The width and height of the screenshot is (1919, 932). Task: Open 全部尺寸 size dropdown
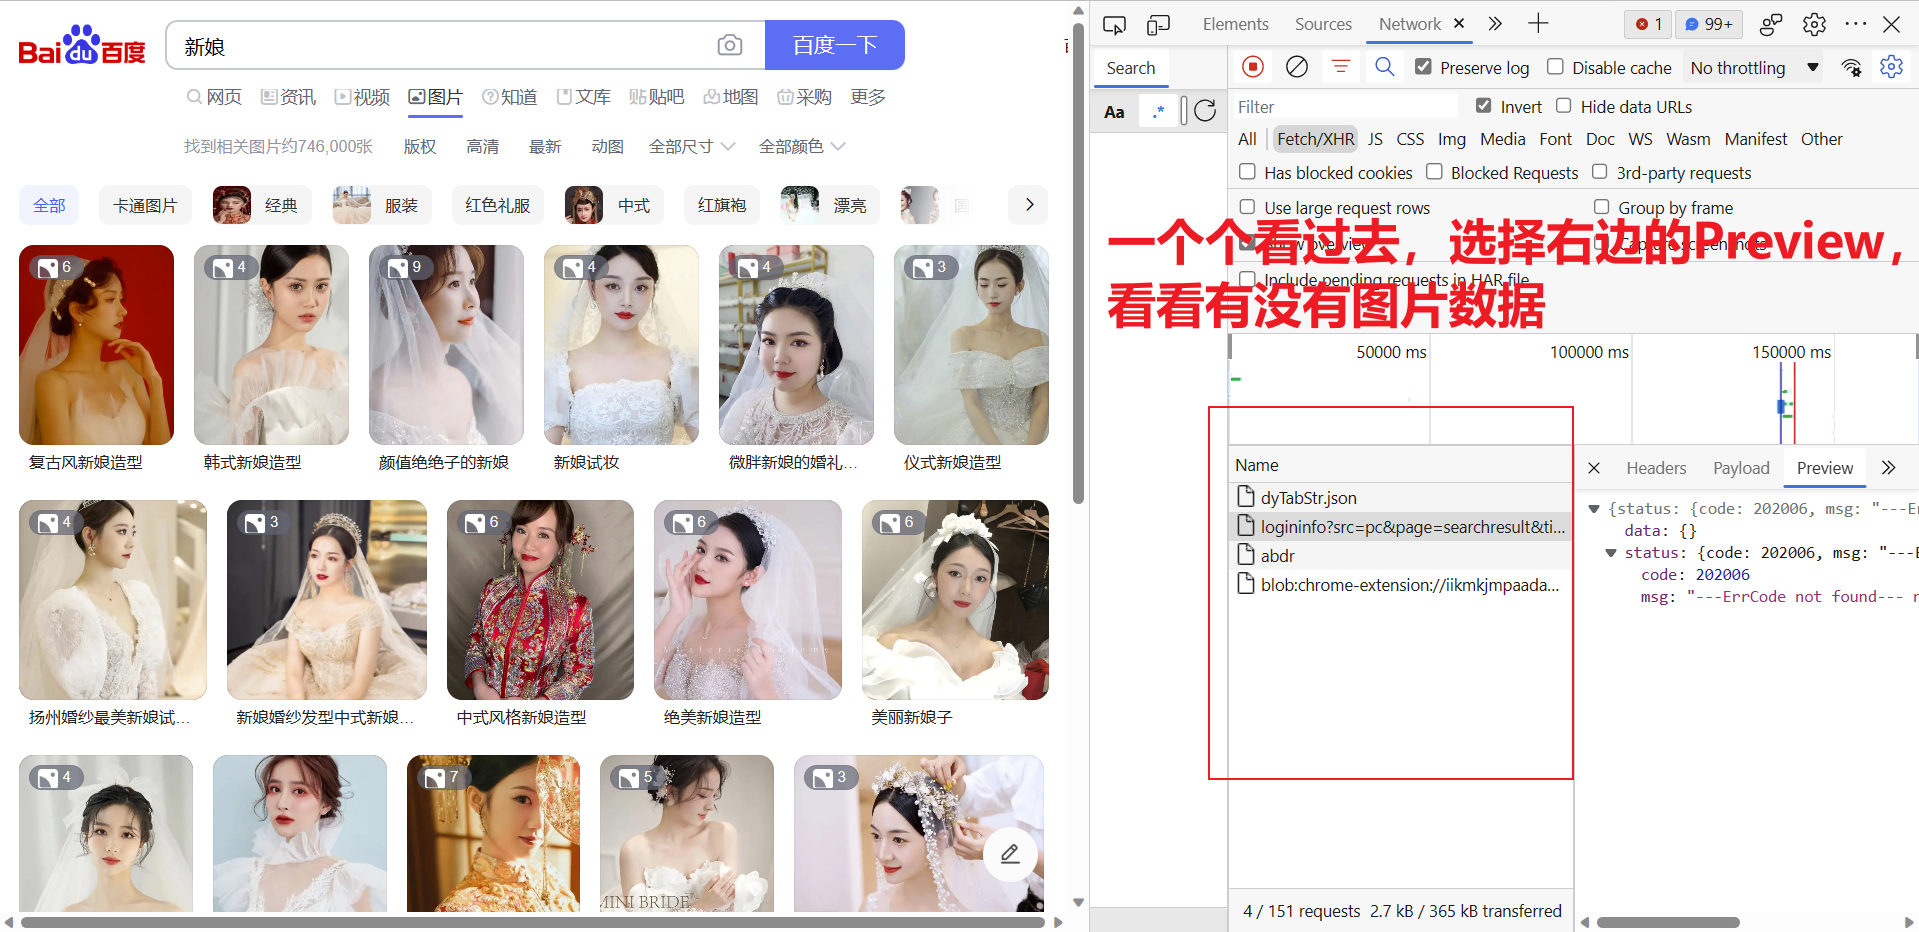(692, 146)
